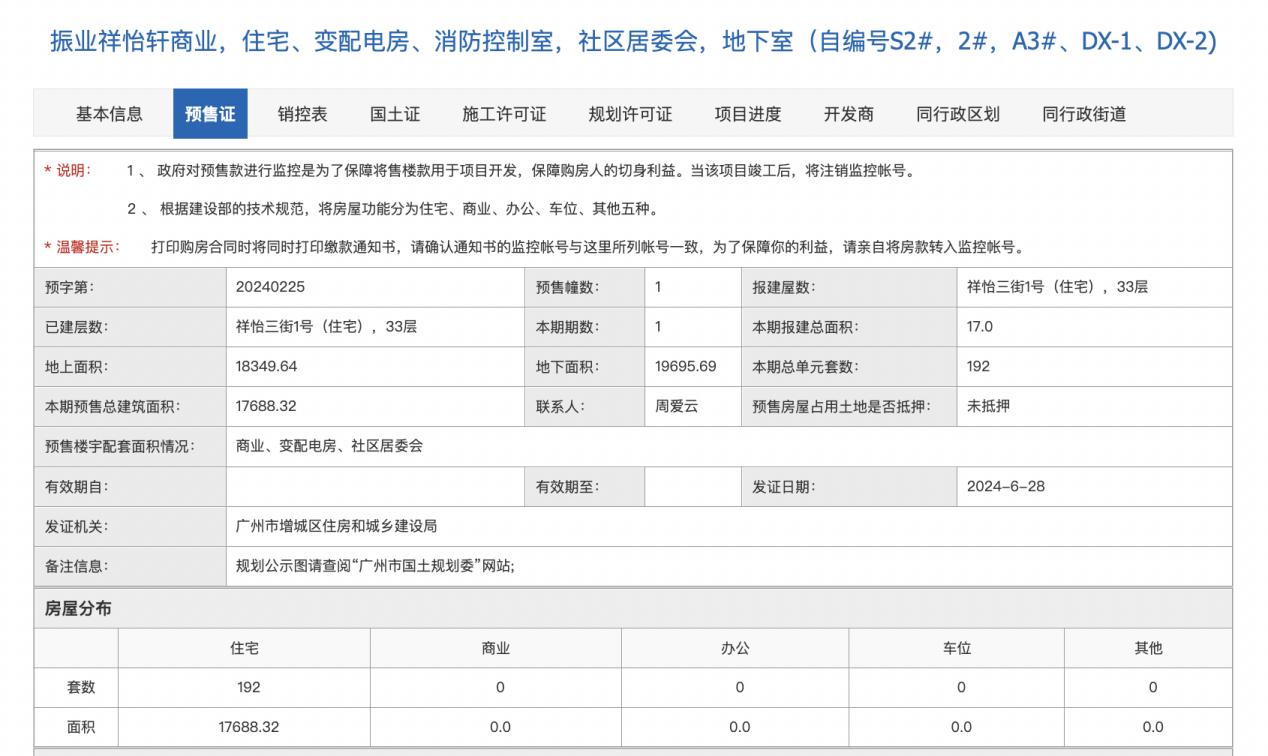The image size is (1268, 756).
Task: Switch to the 销控表 tab
Action: 302,114
